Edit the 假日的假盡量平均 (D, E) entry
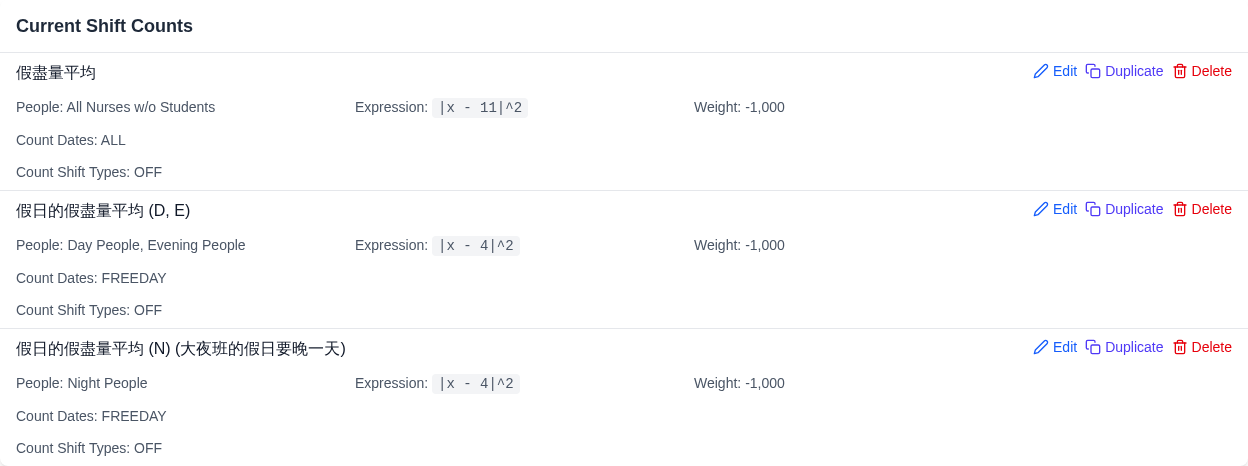 click(x=1055, y=209)
